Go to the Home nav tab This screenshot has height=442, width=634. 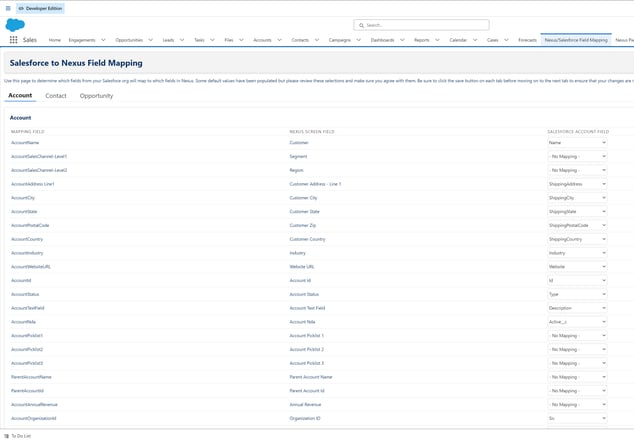click(55, 40)
